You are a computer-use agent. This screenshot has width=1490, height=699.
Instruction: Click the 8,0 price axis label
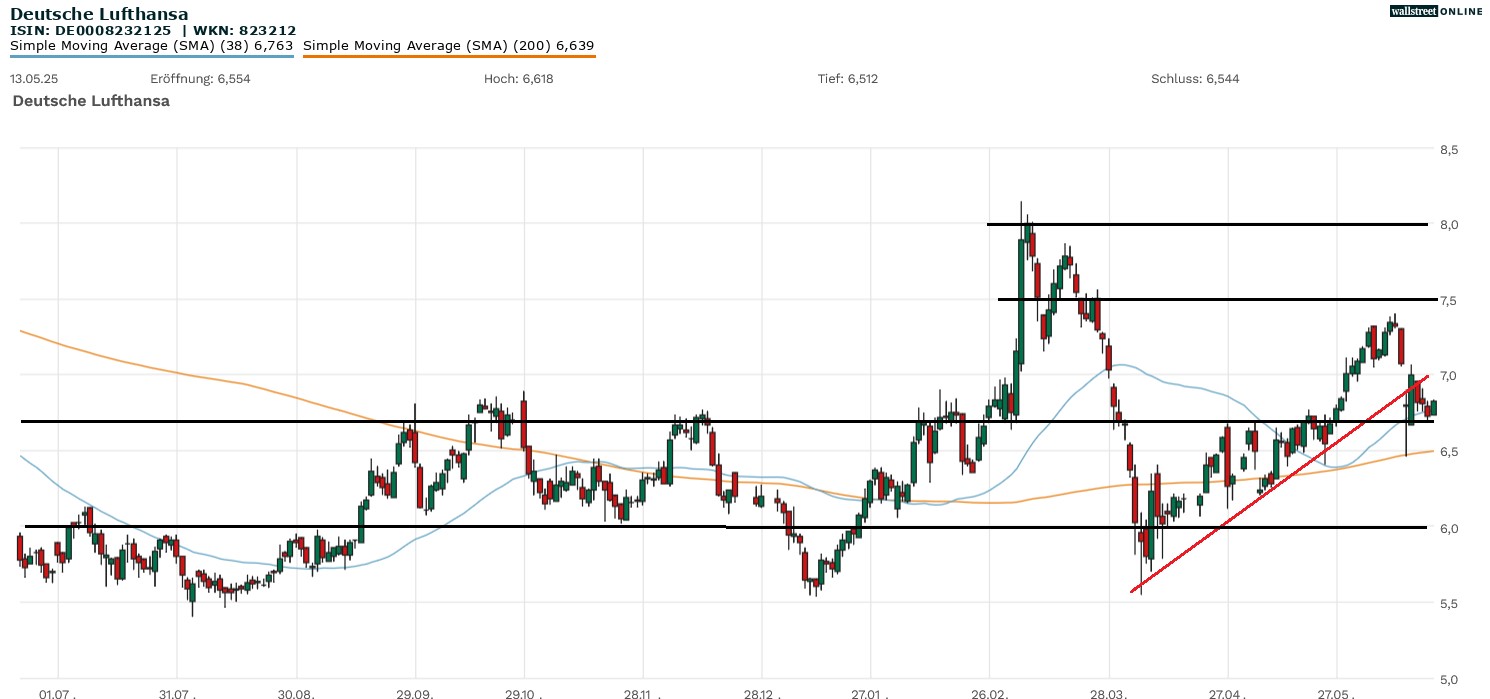[1449, 225]
